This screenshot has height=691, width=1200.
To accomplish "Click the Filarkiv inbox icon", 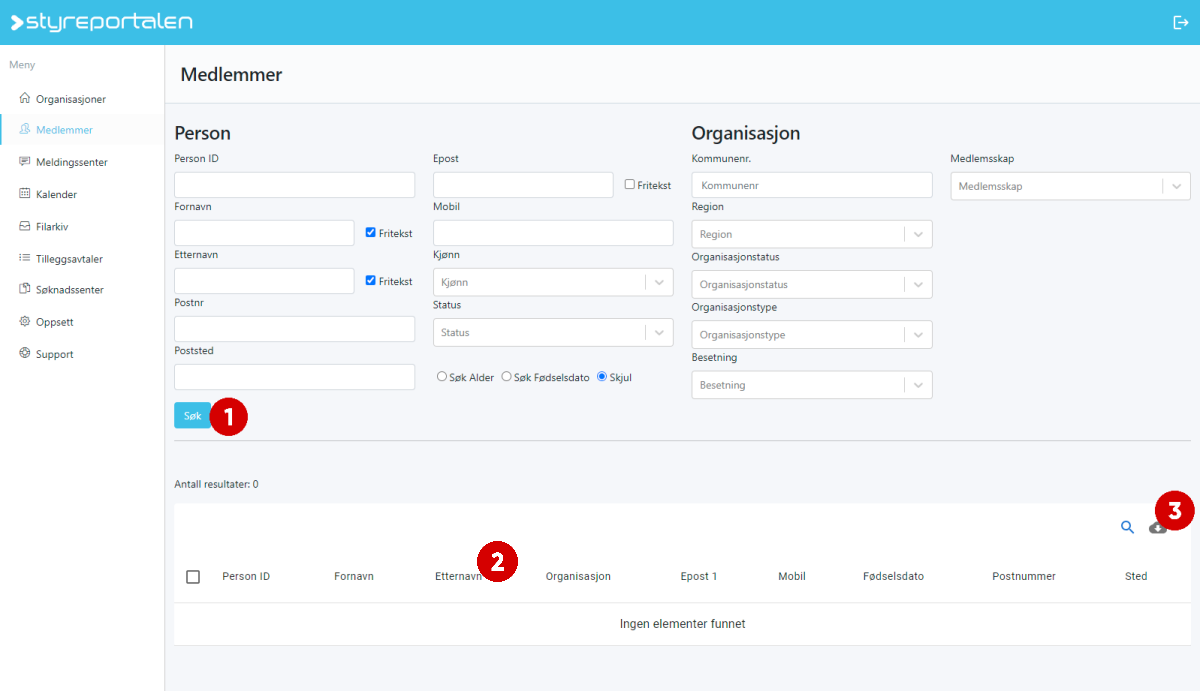I will pyautogui.click(x=25, y=226).
